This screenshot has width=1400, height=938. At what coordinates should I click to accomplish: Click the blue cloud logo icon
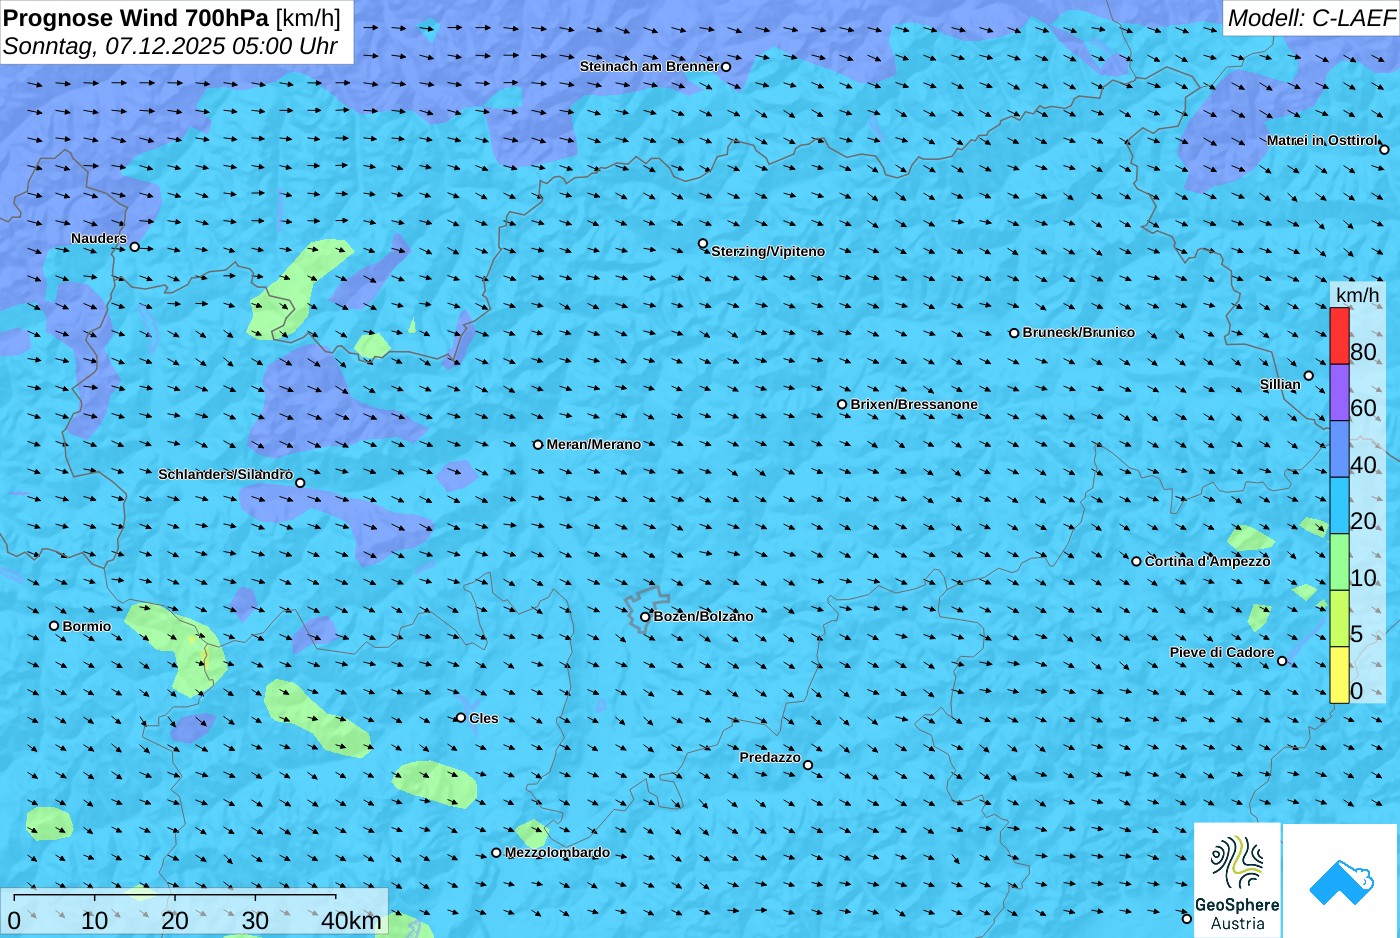1341,883
